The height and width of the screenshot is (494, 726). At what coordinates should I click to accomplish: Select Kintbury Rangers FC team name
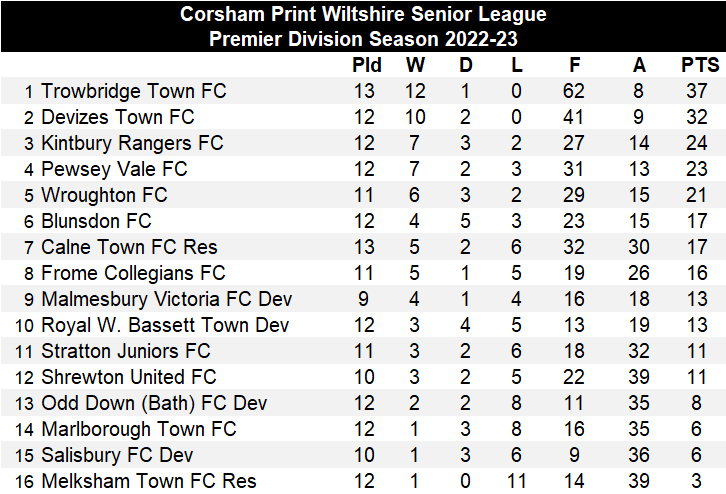131,143
